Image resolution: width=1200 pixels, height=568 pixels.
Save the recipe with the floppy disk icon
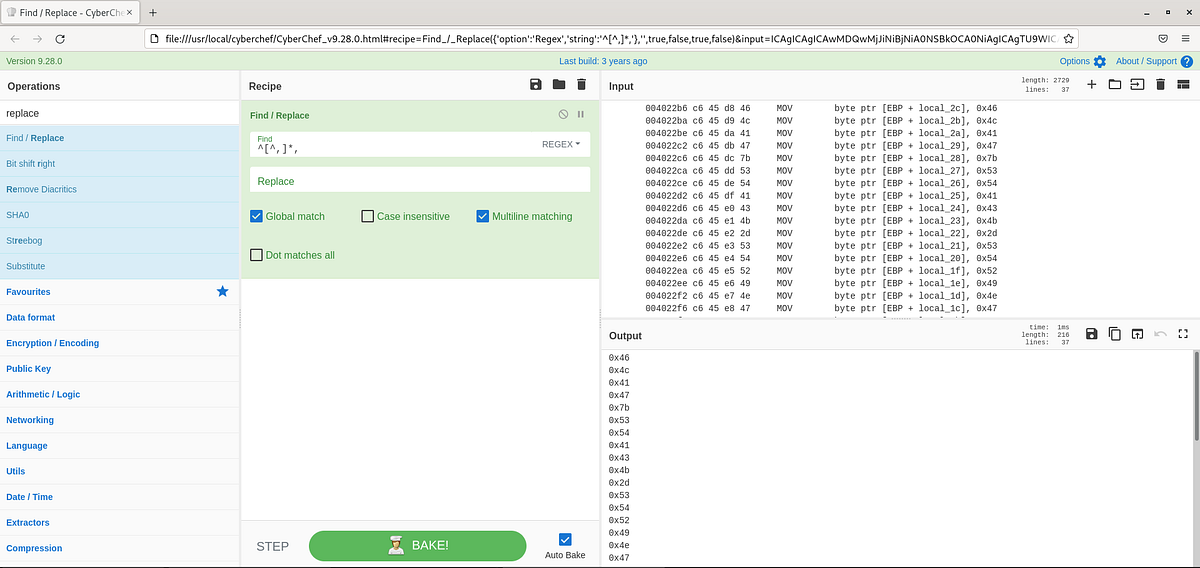536,86
